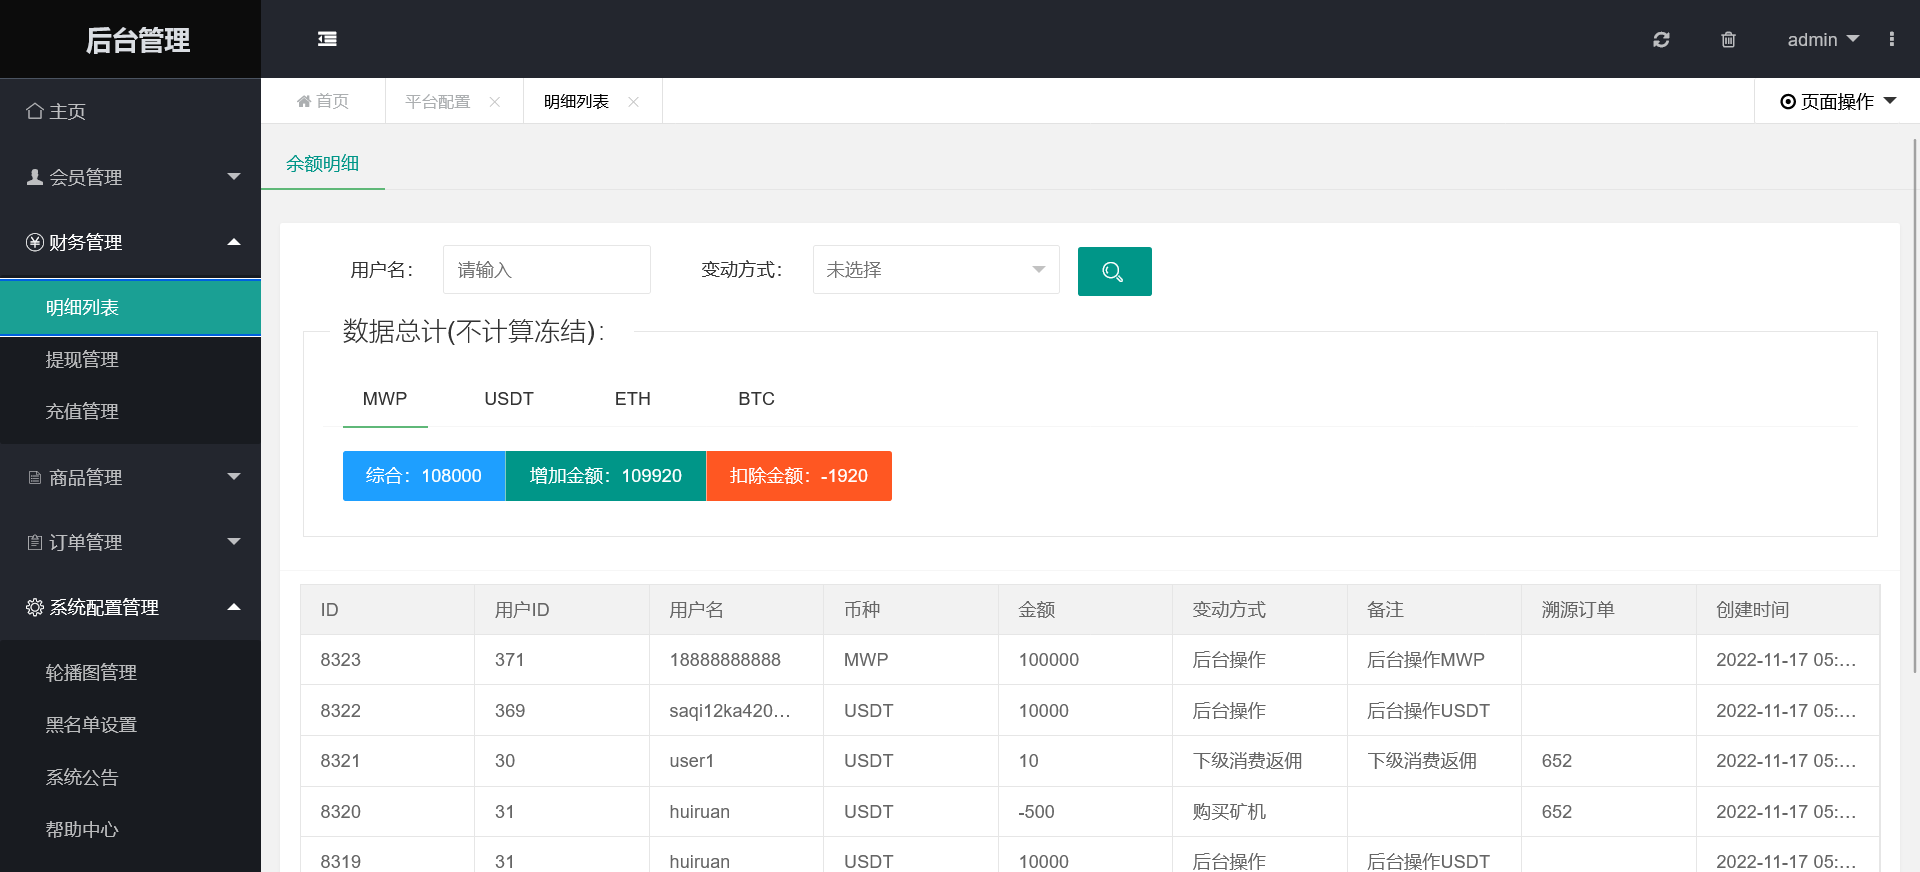The height and width of the screenshot is (872, 1920).
Task: Close the 明细列表 tab
Action: (633, 102)
